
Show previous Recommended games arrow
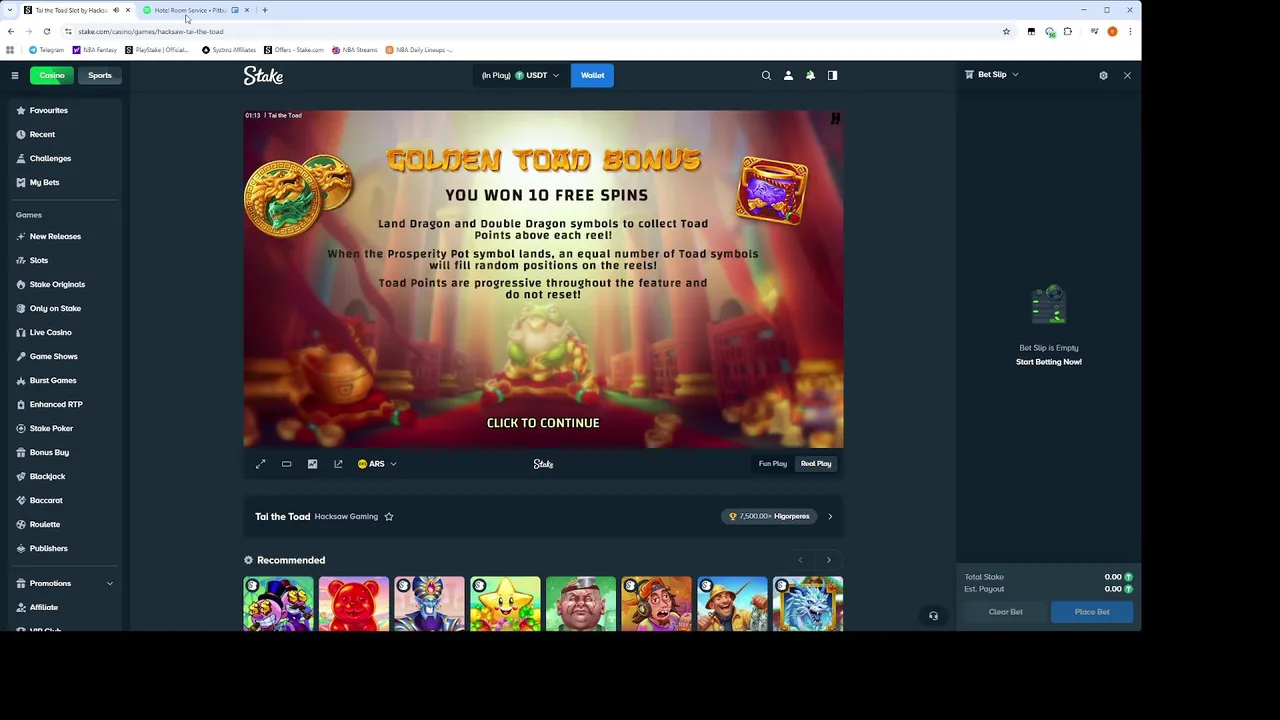(x=800, y=560)
